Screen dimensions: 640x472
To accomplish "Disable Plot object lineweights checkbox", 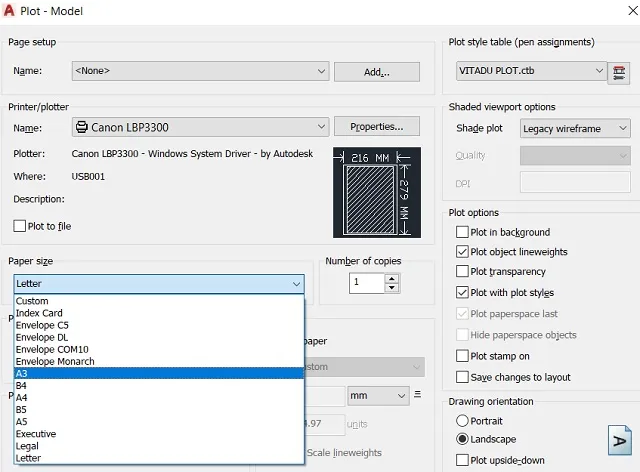I will pyautogui.click(x=462, y=252).
